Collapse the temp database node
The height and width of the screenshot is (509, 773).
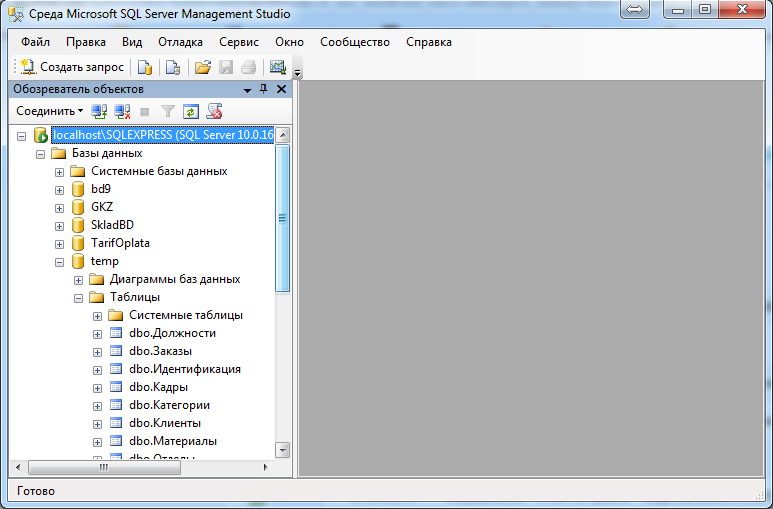coord(59,262)
